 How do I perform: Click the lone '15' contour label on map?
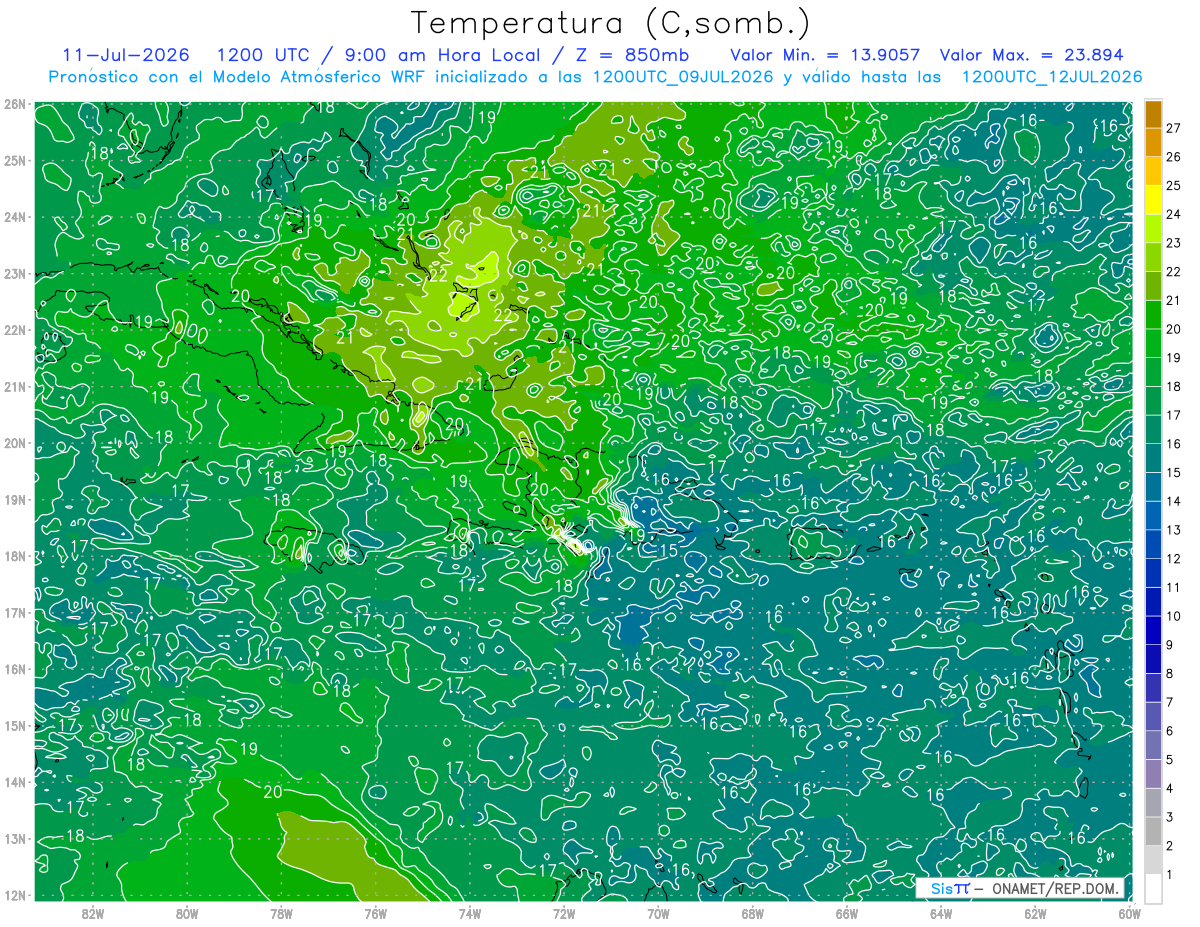[668, 551]
